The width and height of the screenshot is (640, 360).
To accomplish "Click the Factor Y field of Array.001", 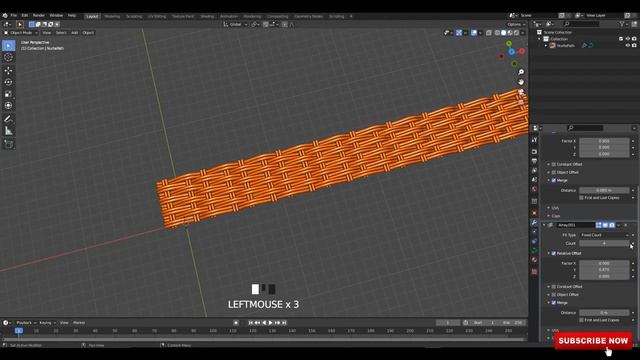I will [604, 270].
